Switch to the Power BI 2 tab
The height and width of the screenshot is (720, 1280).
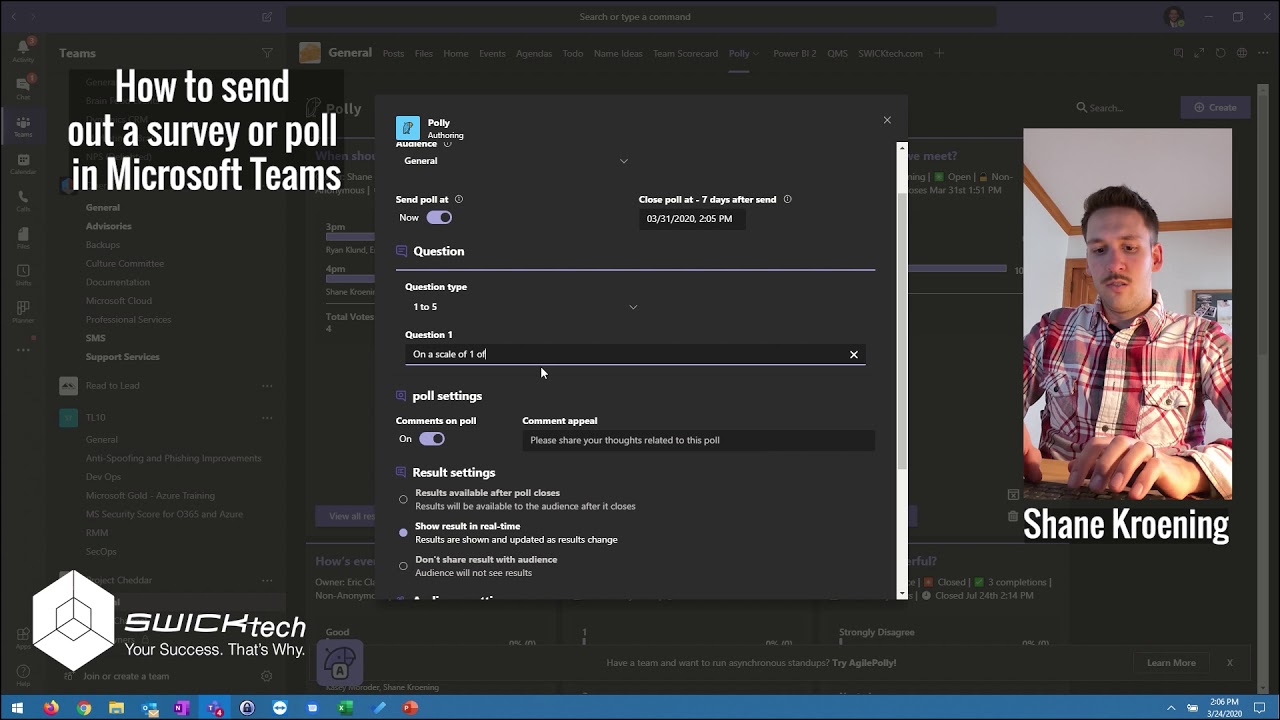(795, 54)
